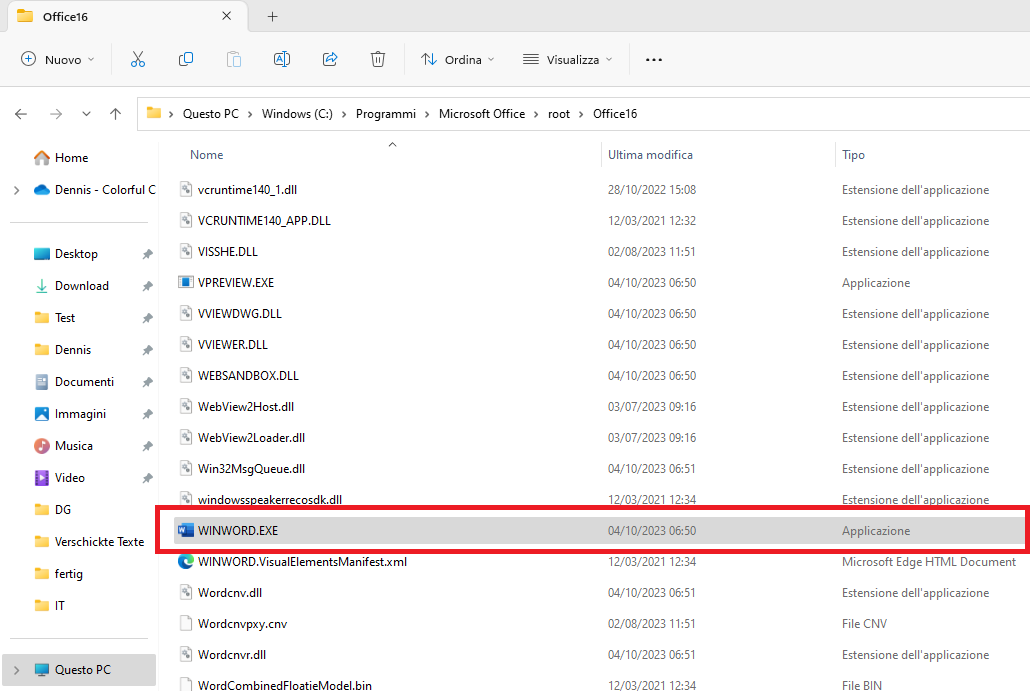Open Musica in the sidebar
Screen dimensions: 1030x691
pos(74,446)
